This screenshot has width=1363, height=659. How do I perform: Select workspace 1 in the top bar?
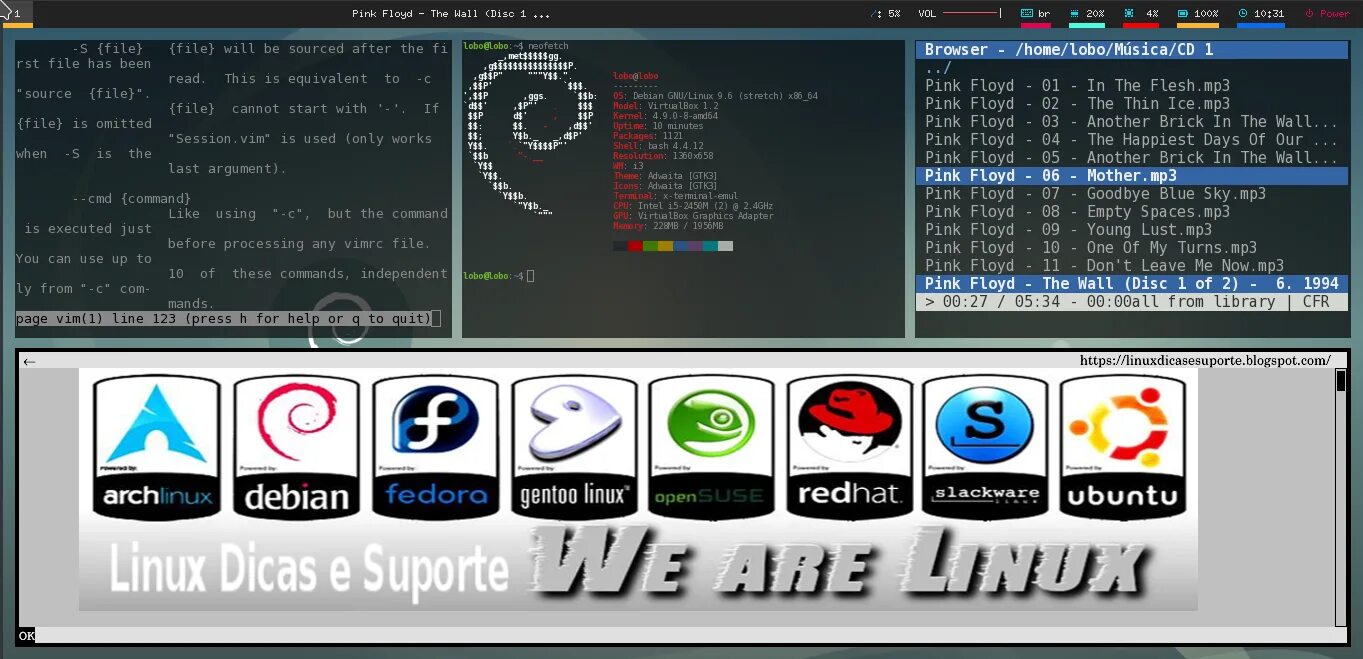17,14
